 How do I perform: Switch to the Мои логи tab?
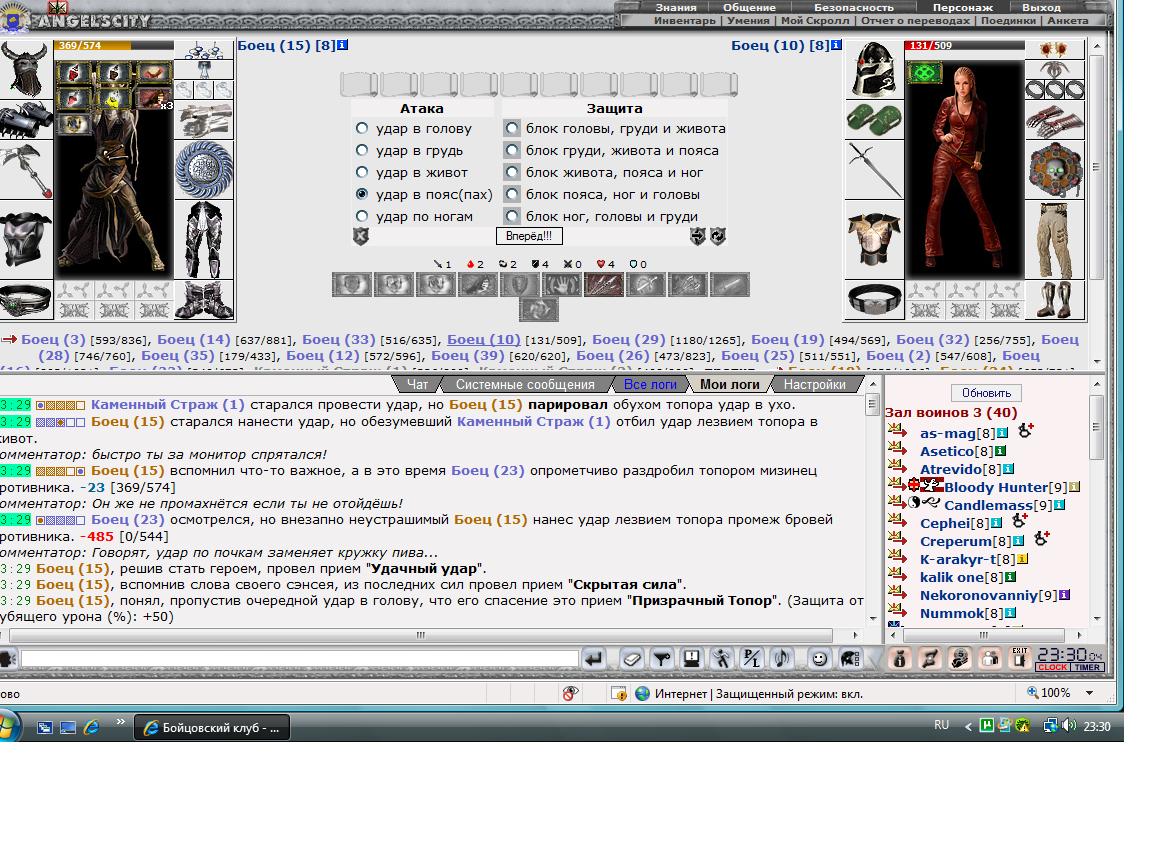(x=730, y=384)
